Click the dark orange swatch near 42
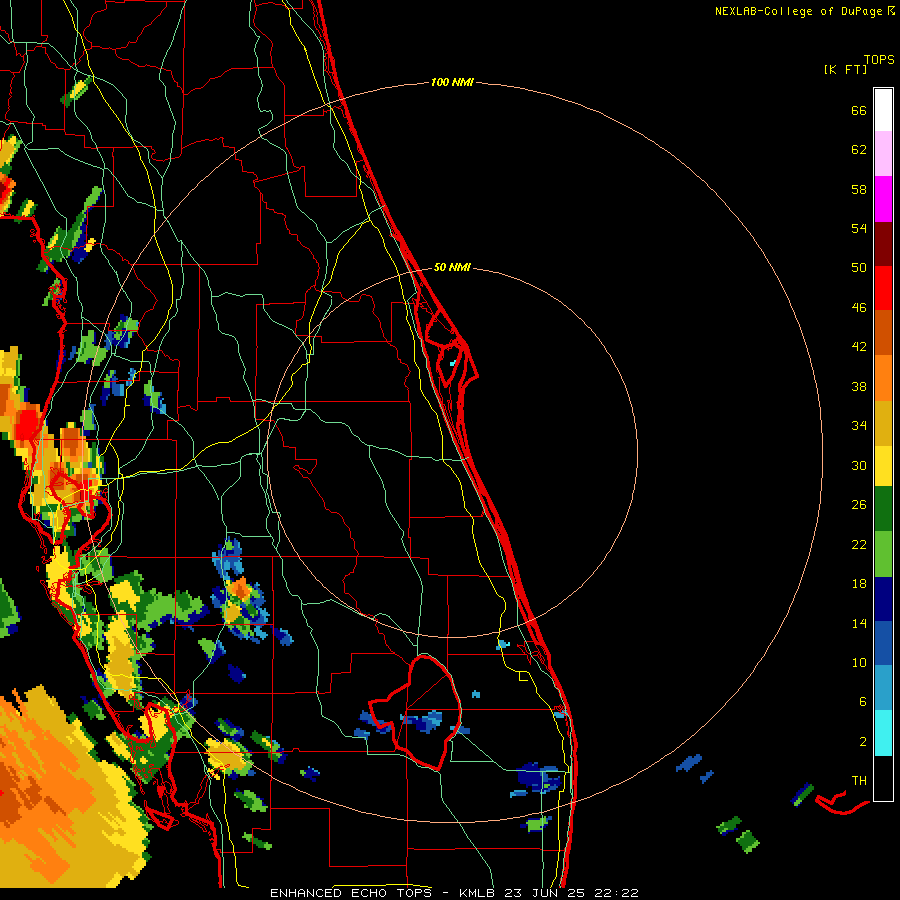The height and width of the screenshot is (900, 900). coord(883,332)
